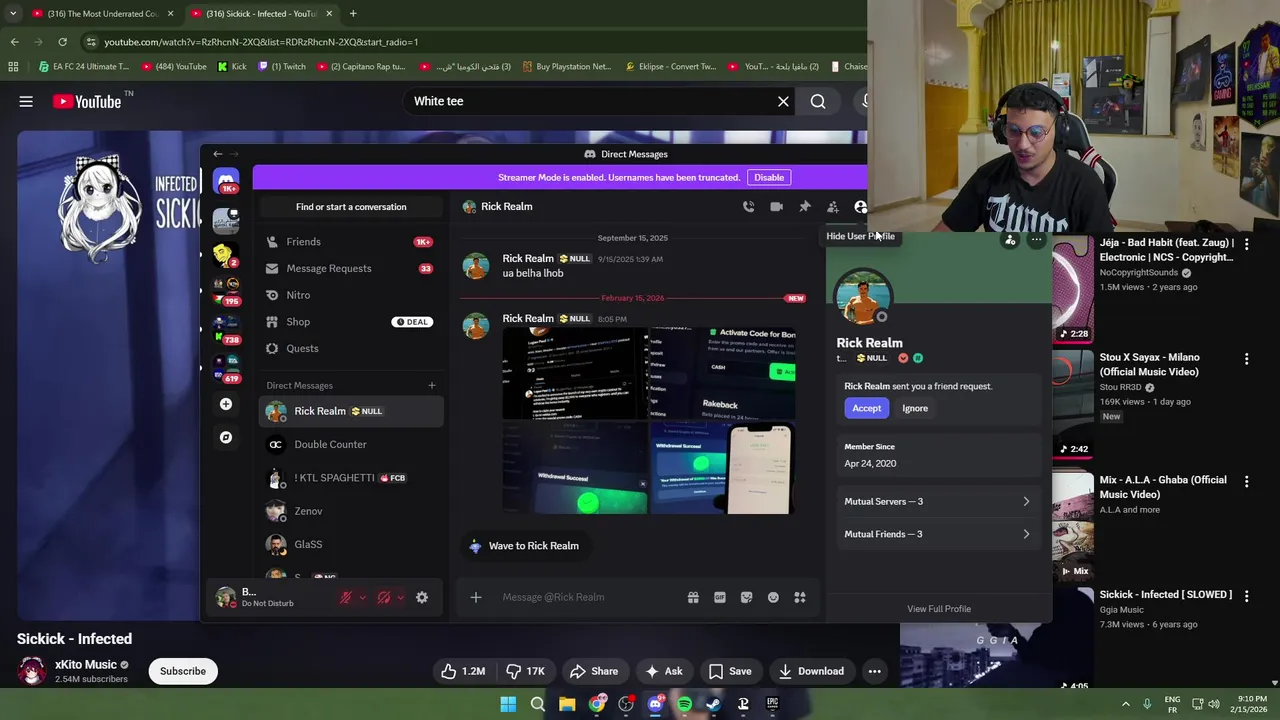
Task: Open Discover servers compass icon
Action: 226,437
